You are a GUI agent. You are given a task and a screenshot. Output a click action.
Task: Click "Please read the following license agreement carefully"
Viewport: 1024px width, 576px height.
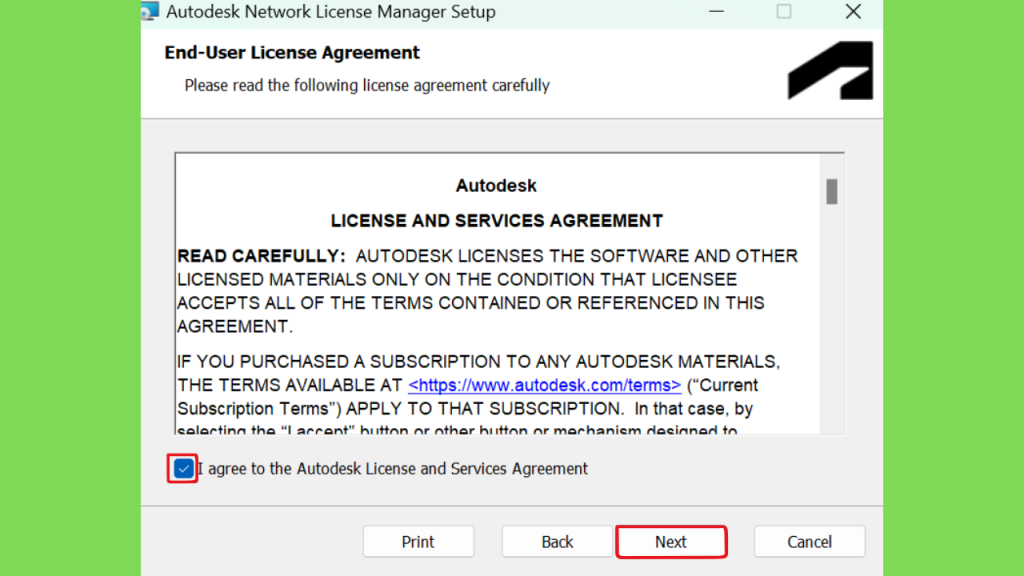coord(367,86)
